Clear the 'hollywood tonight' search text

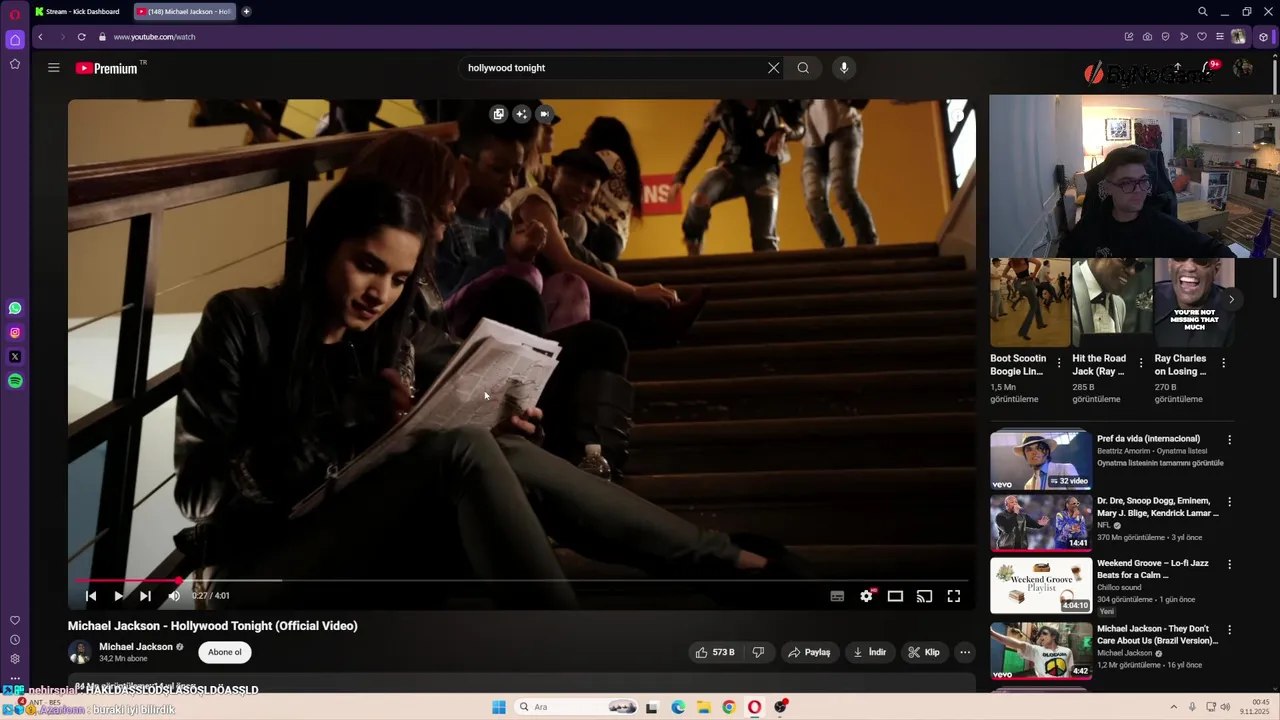pyautogui.click(x=773, y=68)
